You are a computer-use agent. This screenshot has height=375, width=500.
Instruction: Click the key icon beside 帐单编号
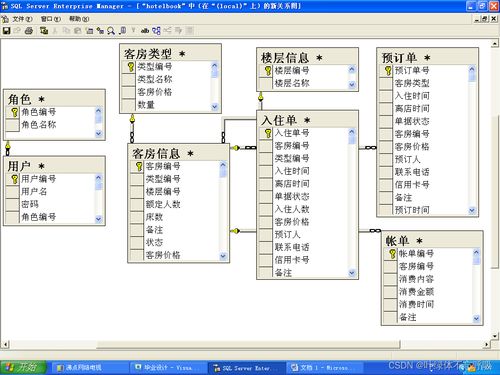click(392, 254)
